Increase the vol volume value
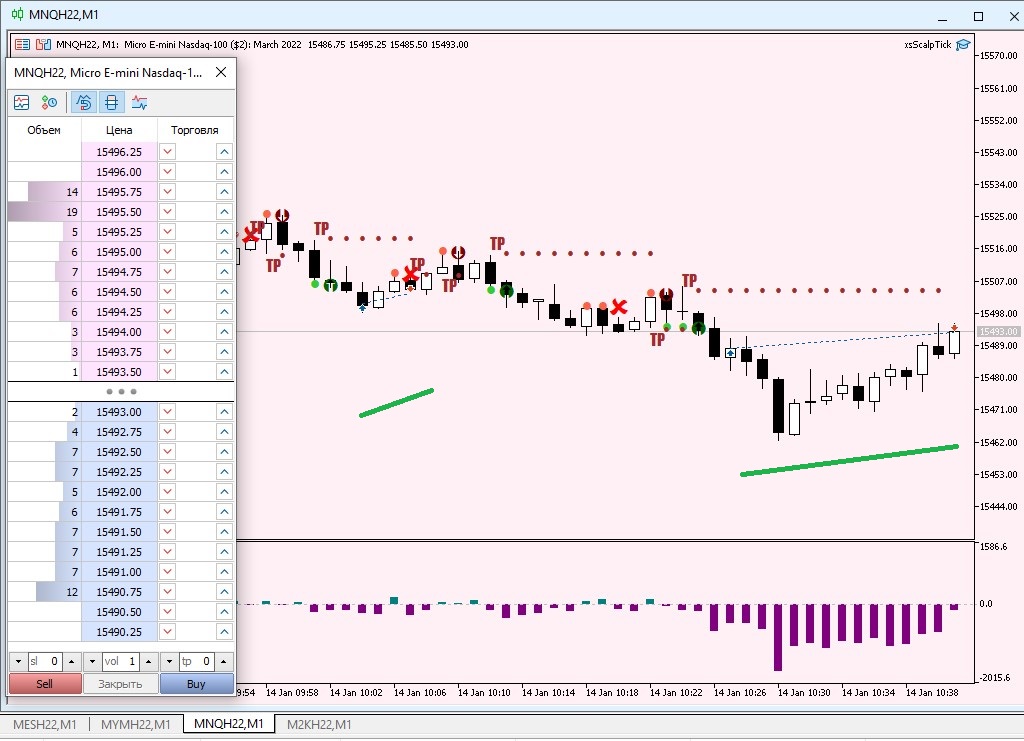The height and width of the screenshot is (741, 1024). (149, 661)
